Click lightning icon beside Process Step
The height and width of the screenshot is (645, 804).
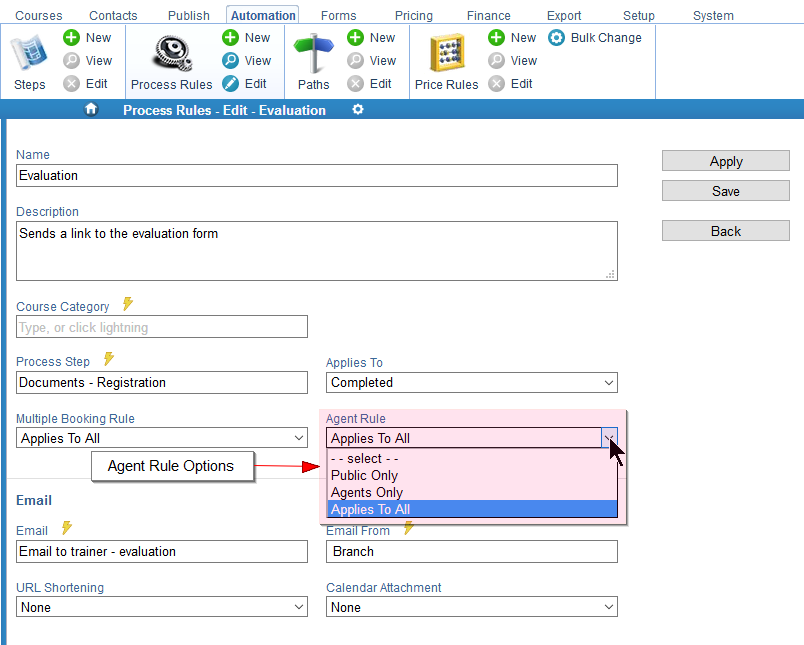point(109,359)
